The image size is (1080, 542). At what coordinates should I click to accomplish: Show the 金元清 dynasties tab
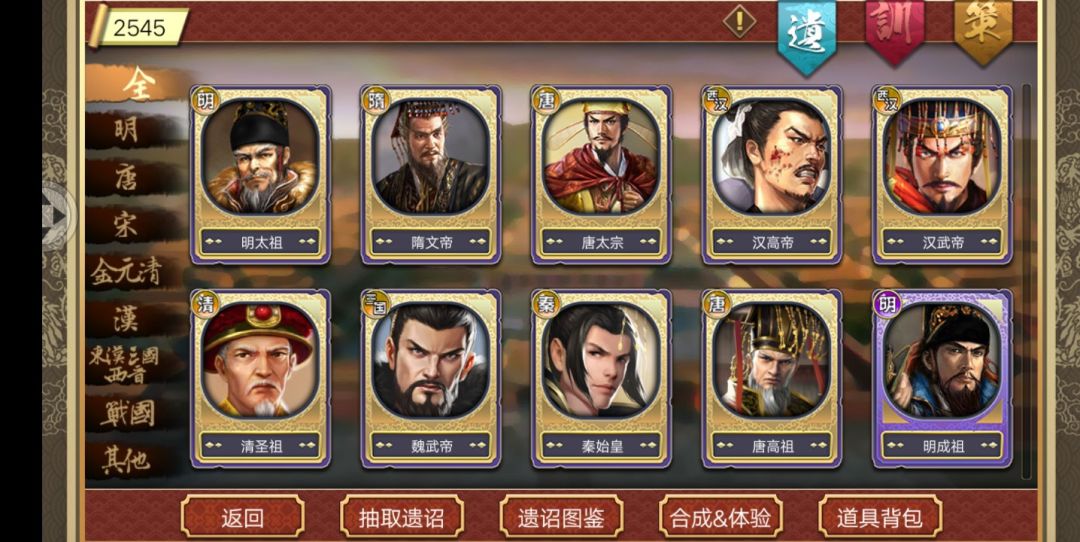[127, 273]
